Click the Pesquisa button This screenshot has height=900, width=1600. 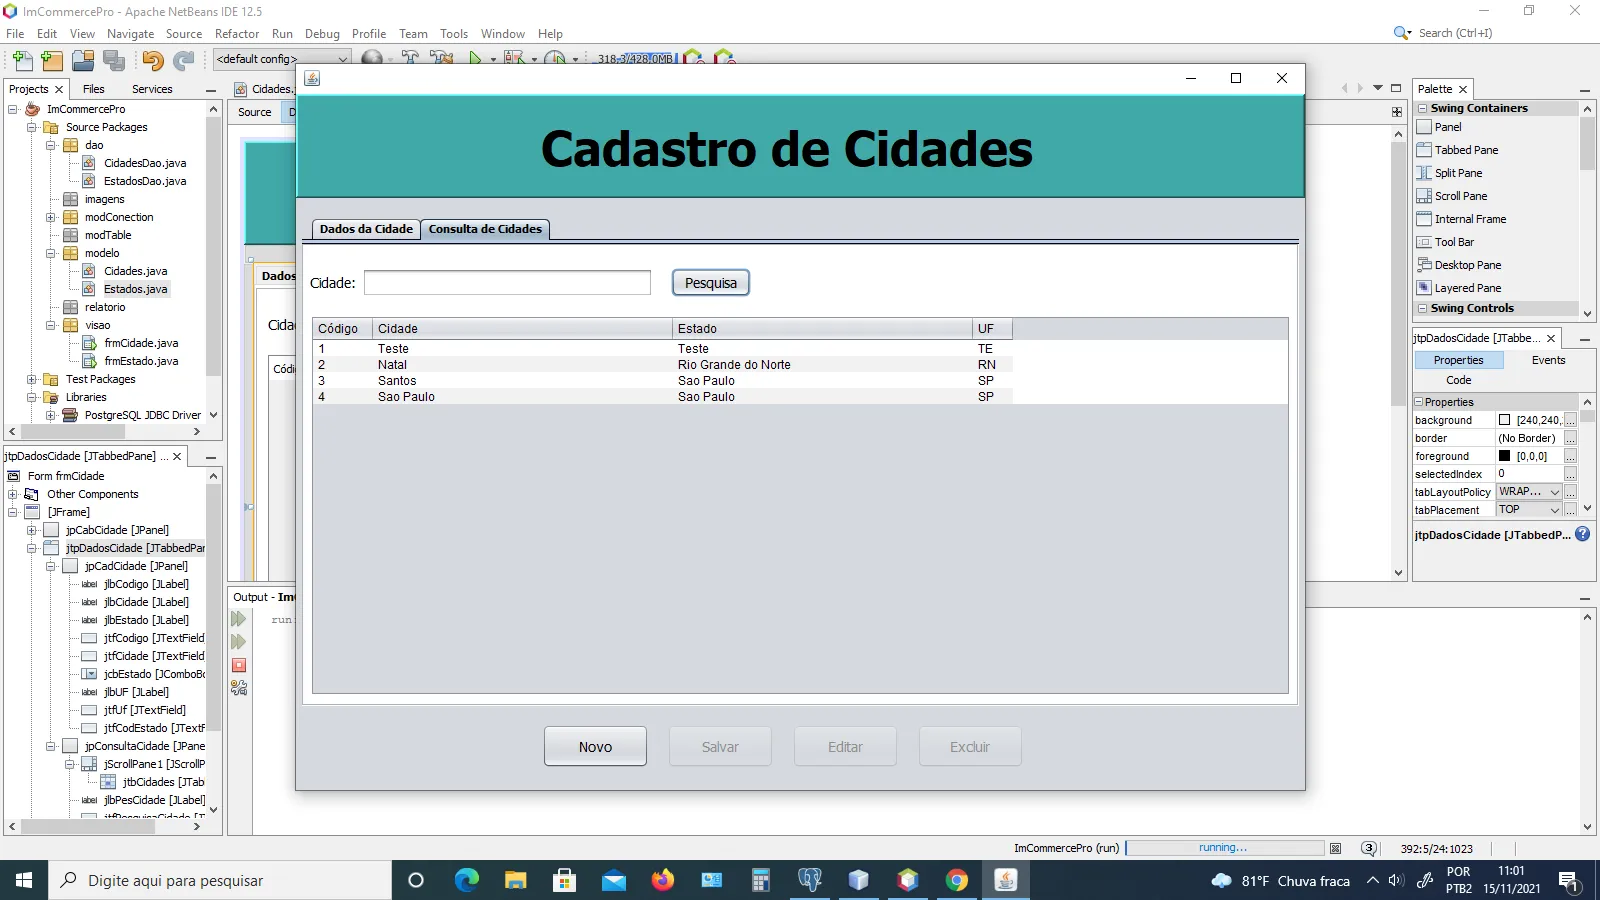coord(711,283)
